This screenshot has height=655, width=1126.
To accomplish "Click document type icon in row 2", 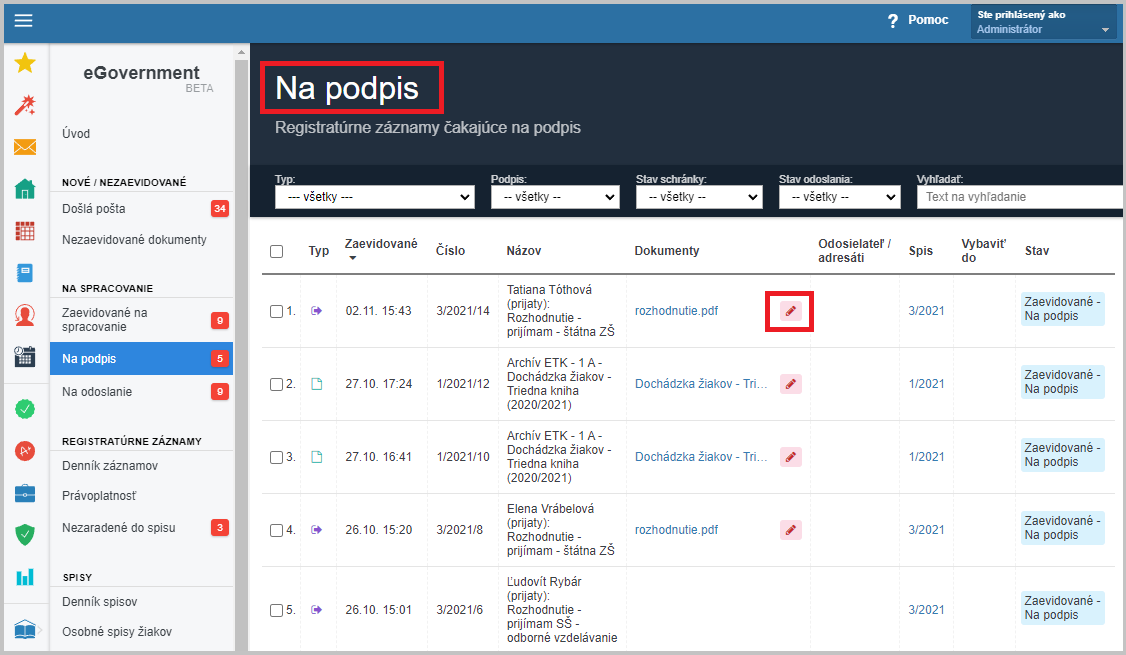I will [317, 384].
